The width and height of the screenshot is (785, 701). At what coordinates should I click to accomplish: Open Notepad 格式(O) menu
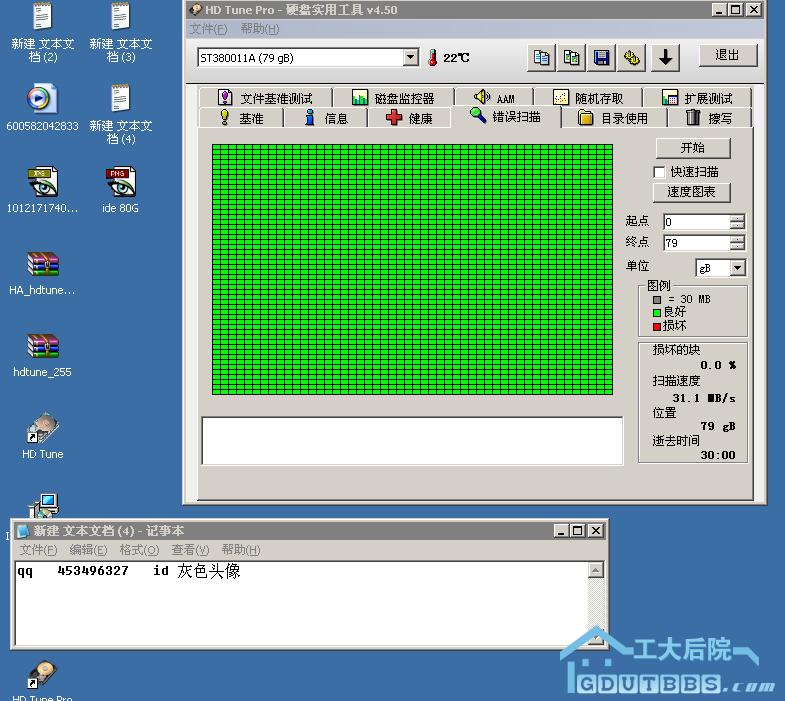139,550
